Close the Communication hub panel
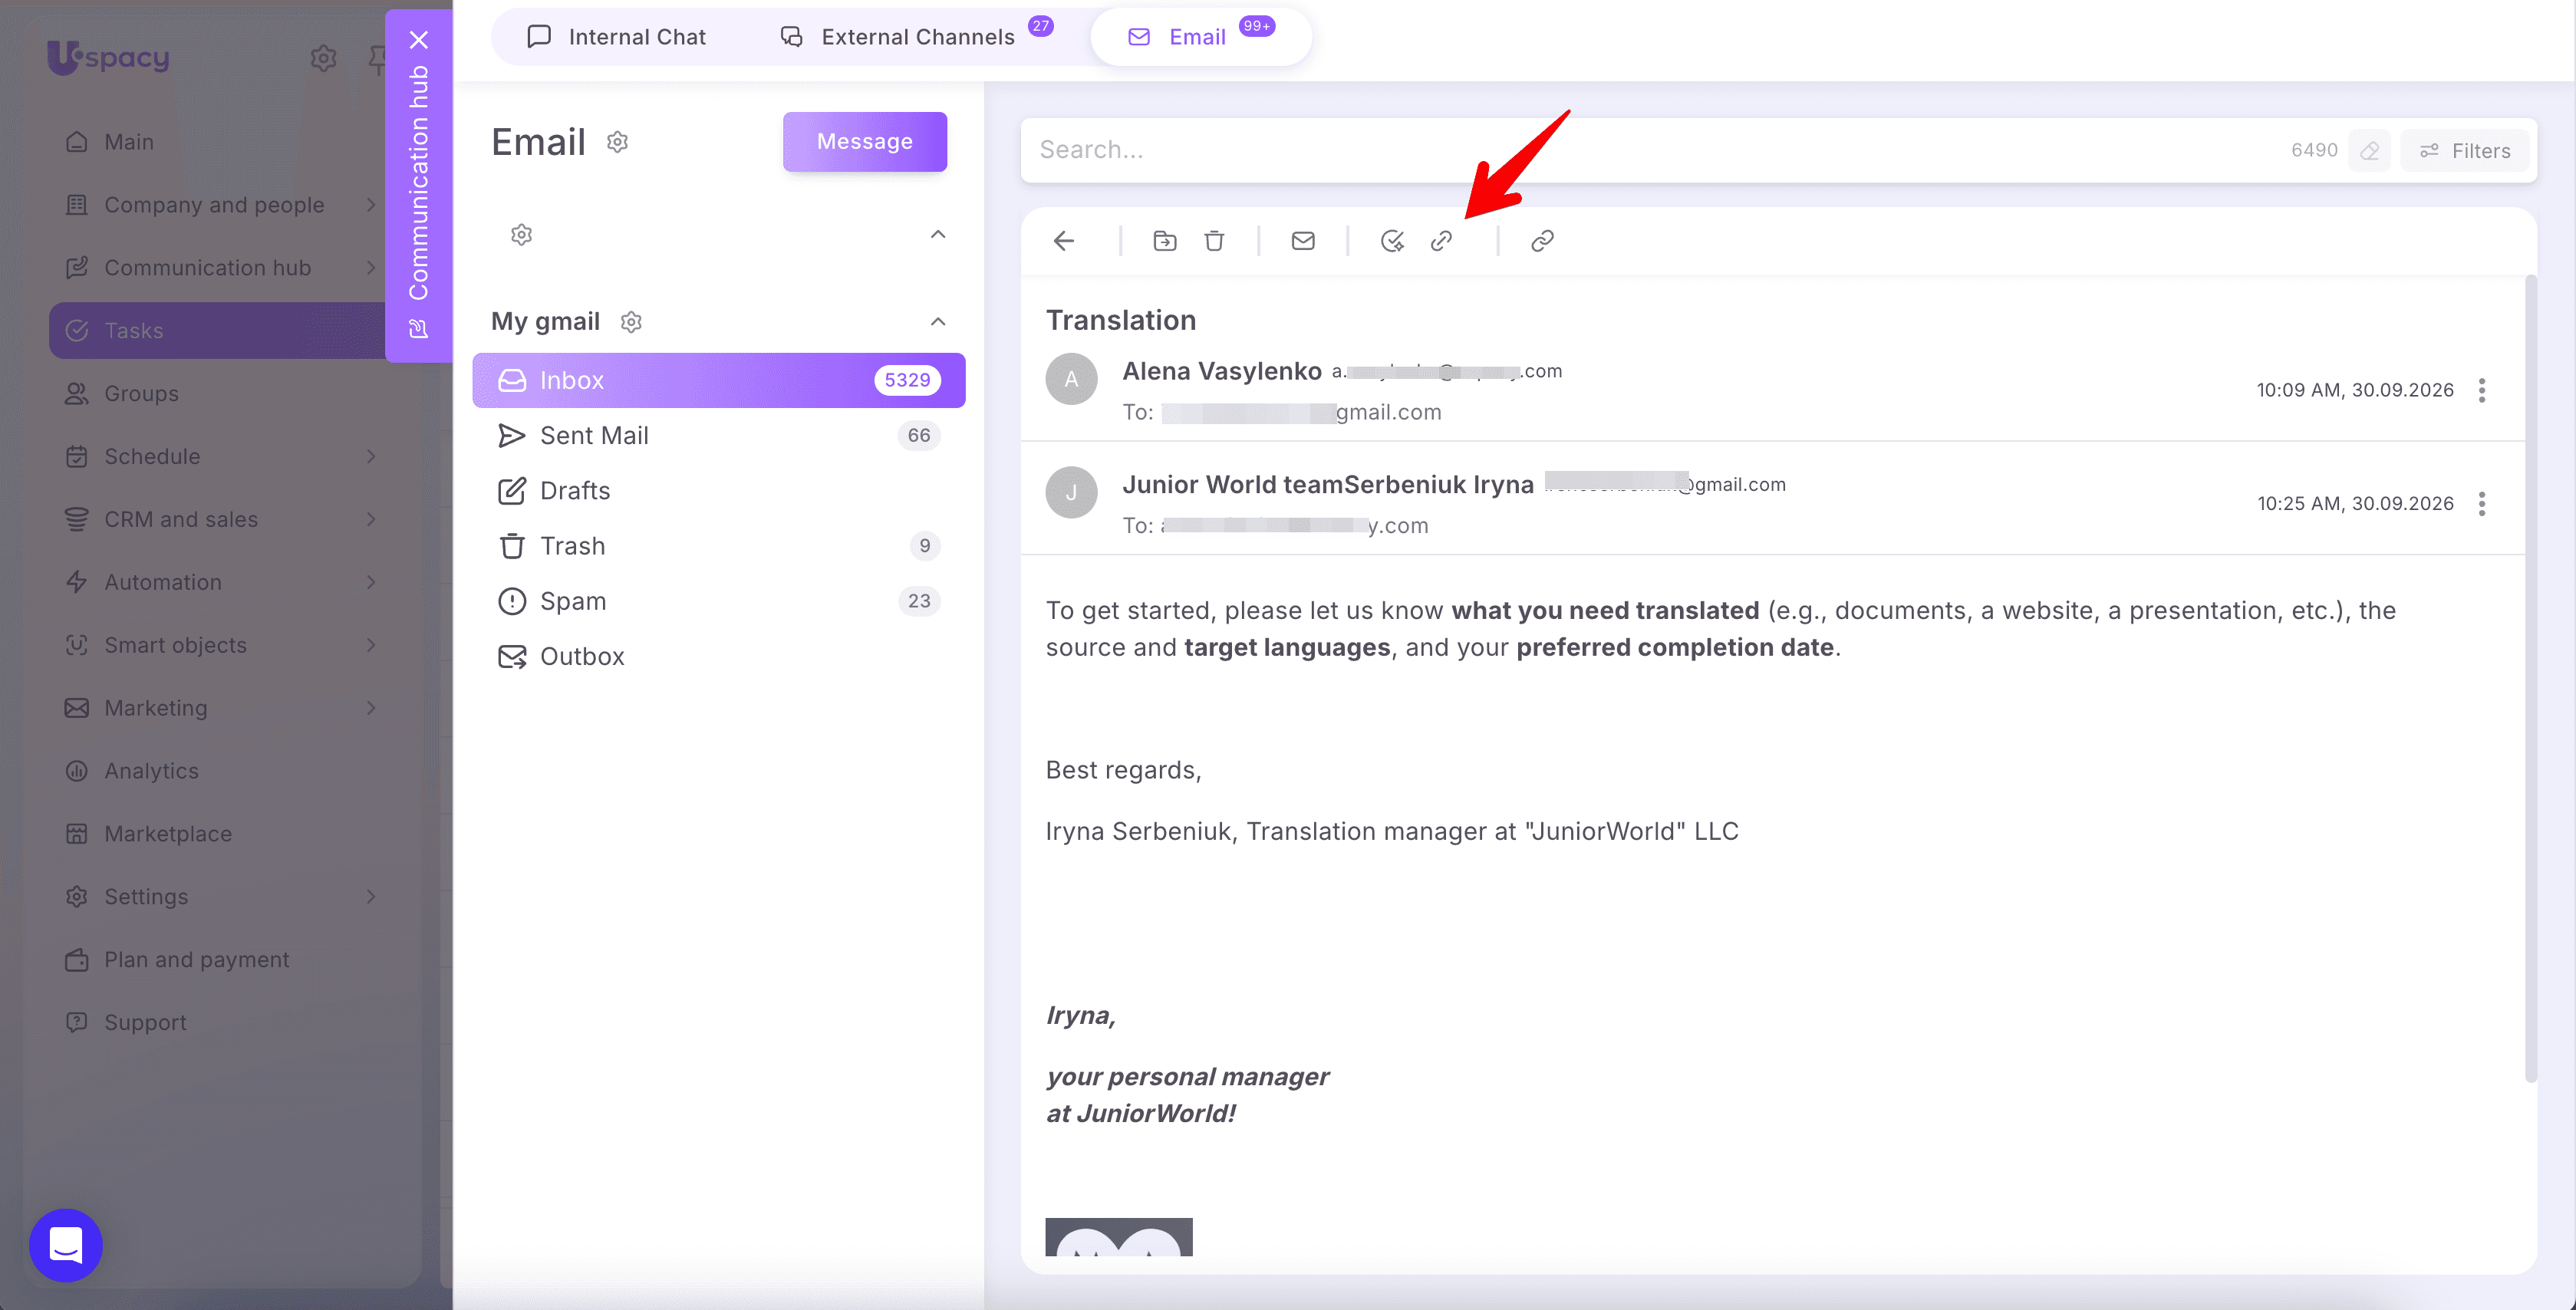This screenshot has height=1310, width=2576. 419,40
